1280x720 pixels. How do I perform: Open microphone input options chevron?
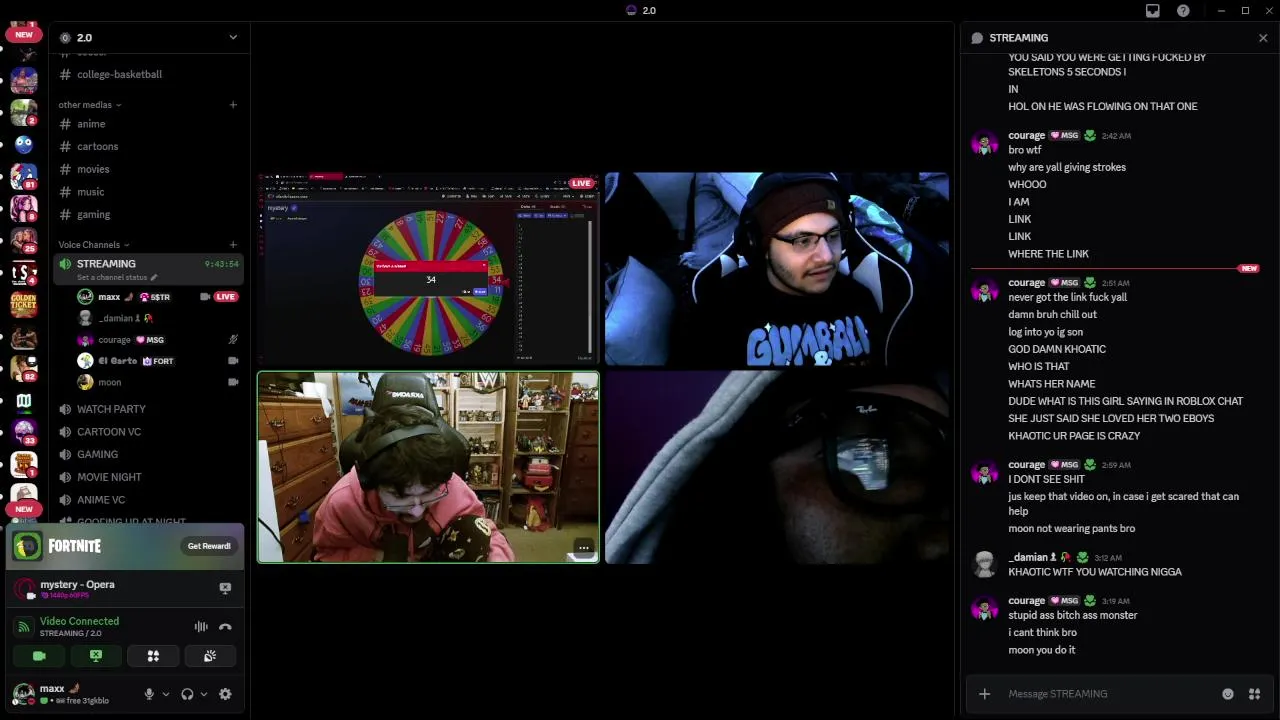pyautogui.click(x=166, y=694)
